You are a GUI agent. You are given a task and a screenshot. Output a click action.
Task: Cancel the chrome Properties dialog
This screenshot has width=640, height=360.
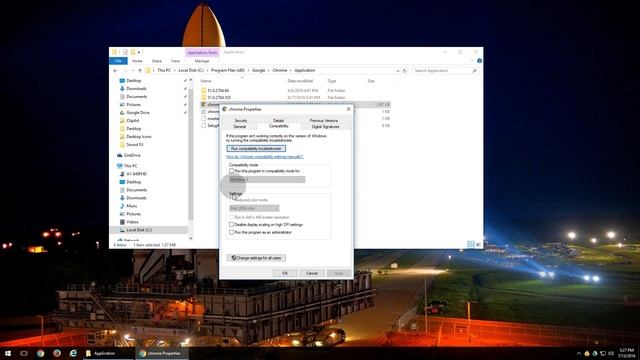[312, 273]
